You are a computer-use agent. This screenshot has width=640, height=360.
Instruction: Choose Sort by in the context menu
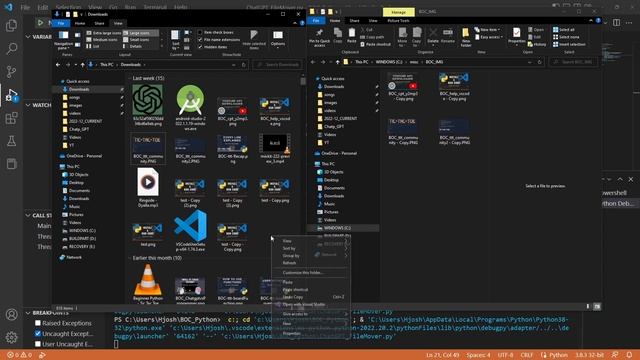[289, 248]
